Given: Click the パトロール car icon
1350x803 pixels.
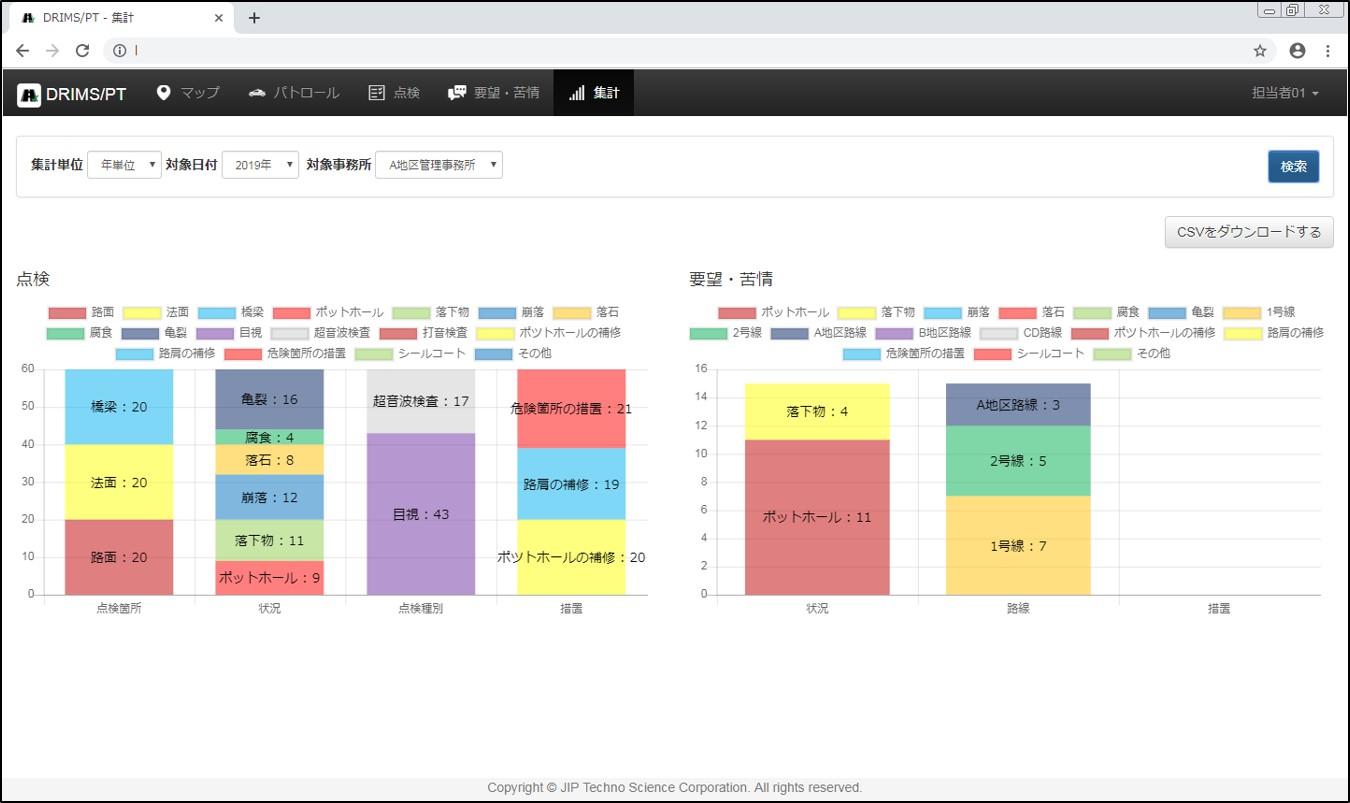Looking at the screenshot, I should (257, 93).
